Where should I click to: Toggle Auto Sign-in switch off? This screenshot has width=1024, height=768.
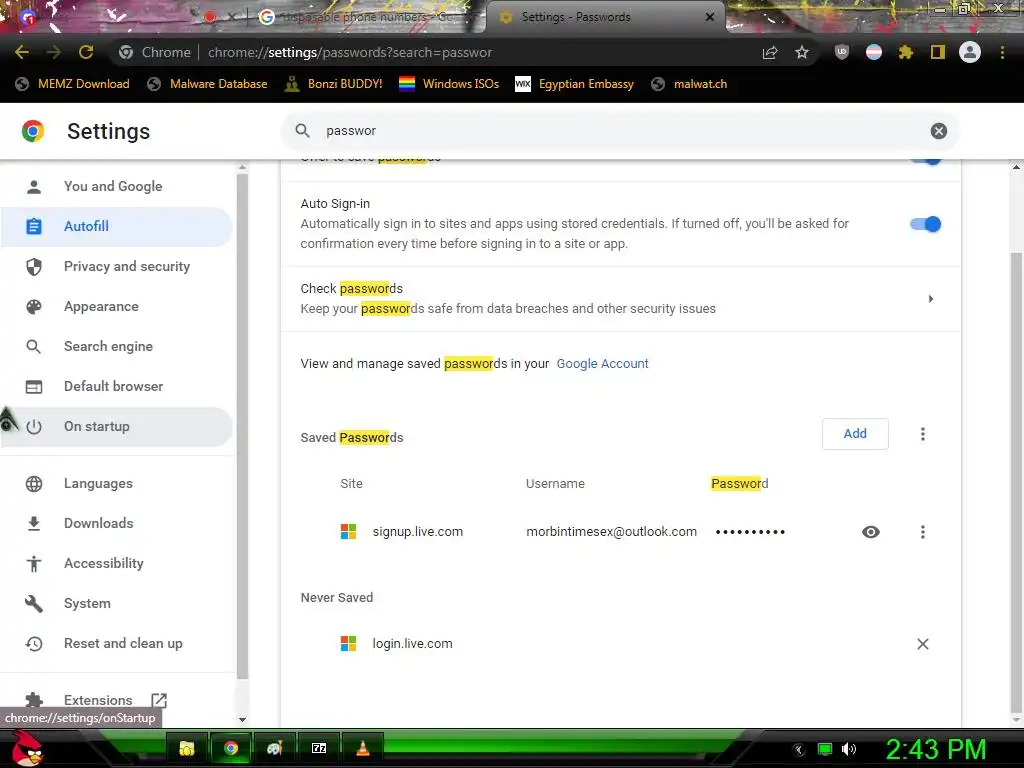[x=925, y=224]
